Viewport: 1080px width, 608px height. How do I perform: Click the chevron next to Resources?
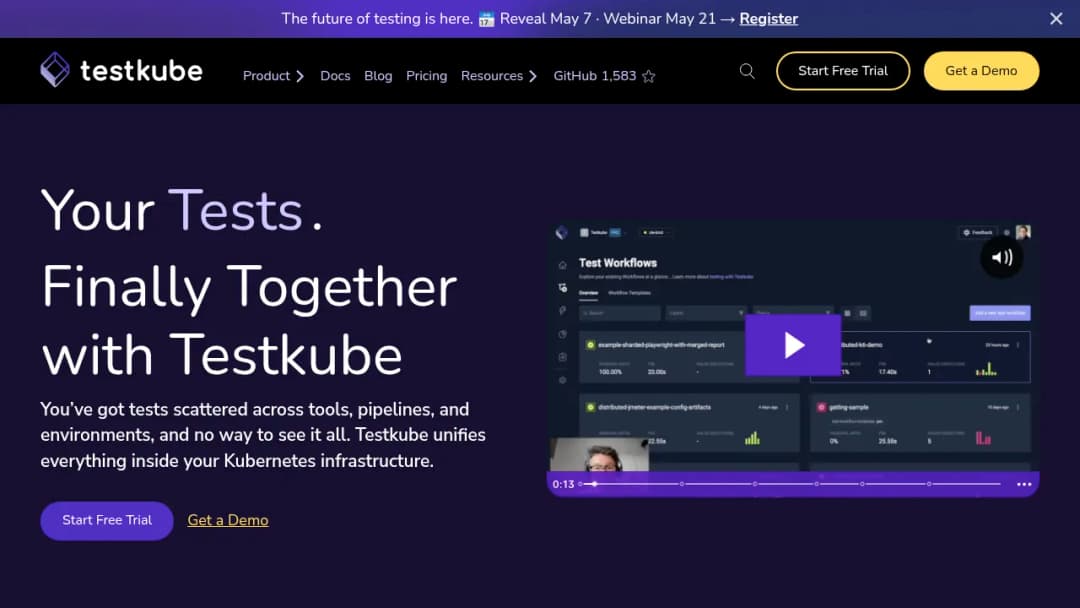click(x=532, y=76)
